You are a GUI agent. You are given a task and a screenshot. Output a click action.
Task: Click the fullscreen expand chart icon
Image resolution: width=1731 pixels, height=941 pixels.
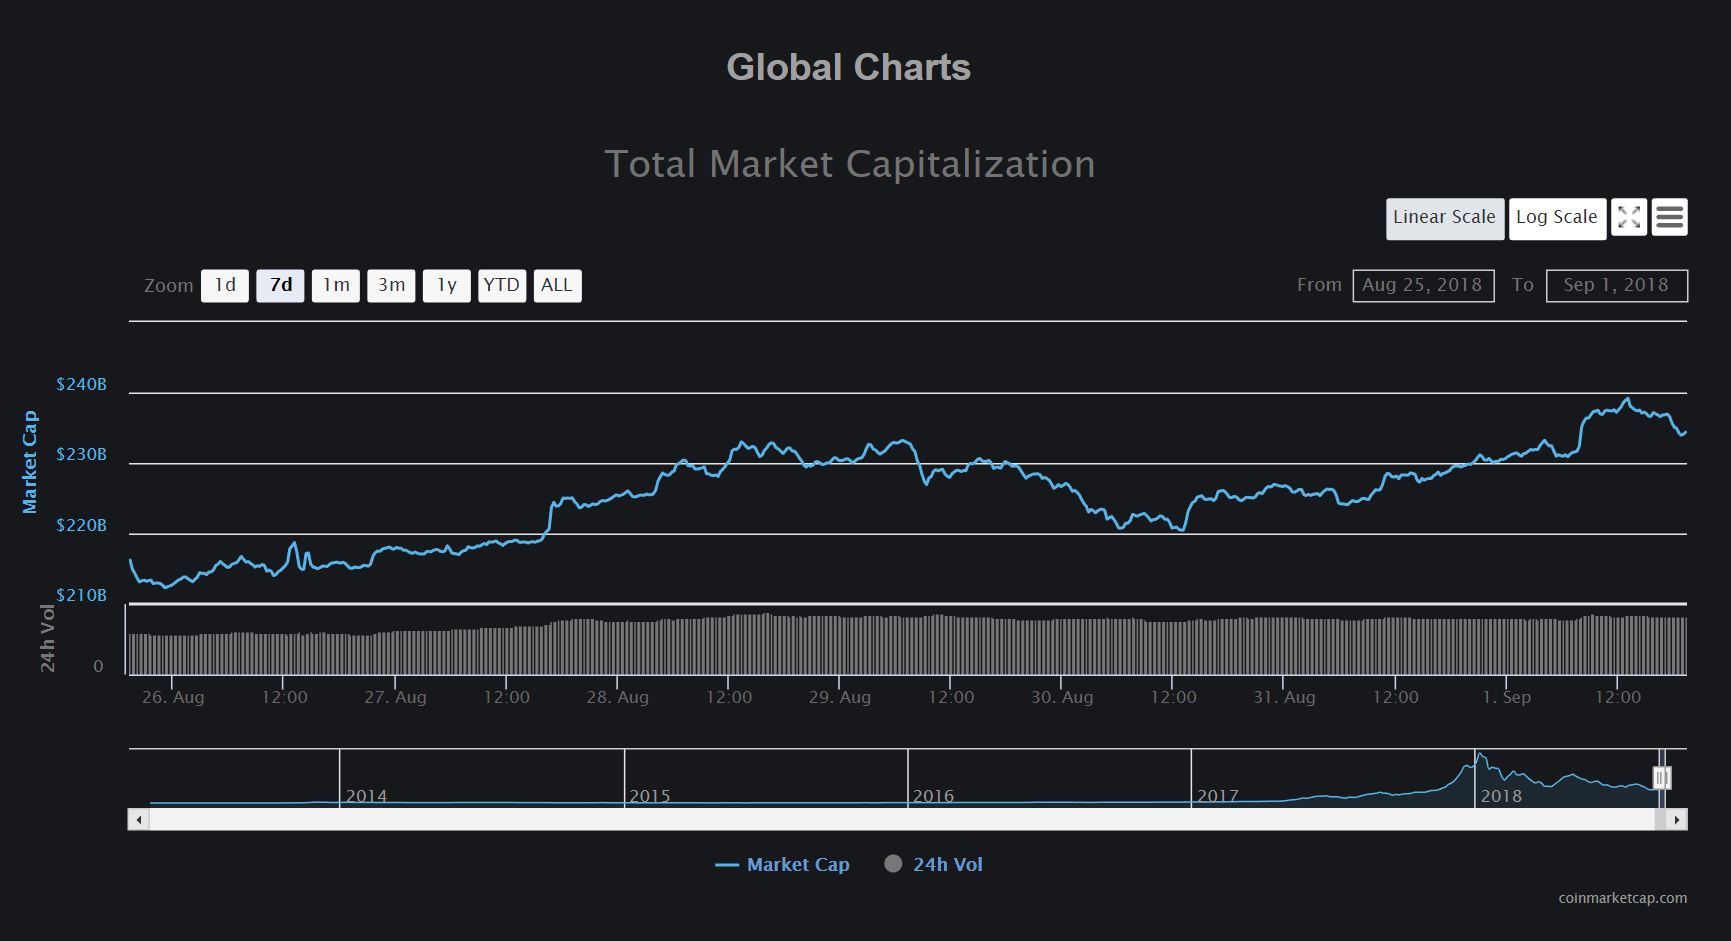[x=1628, y=218]
